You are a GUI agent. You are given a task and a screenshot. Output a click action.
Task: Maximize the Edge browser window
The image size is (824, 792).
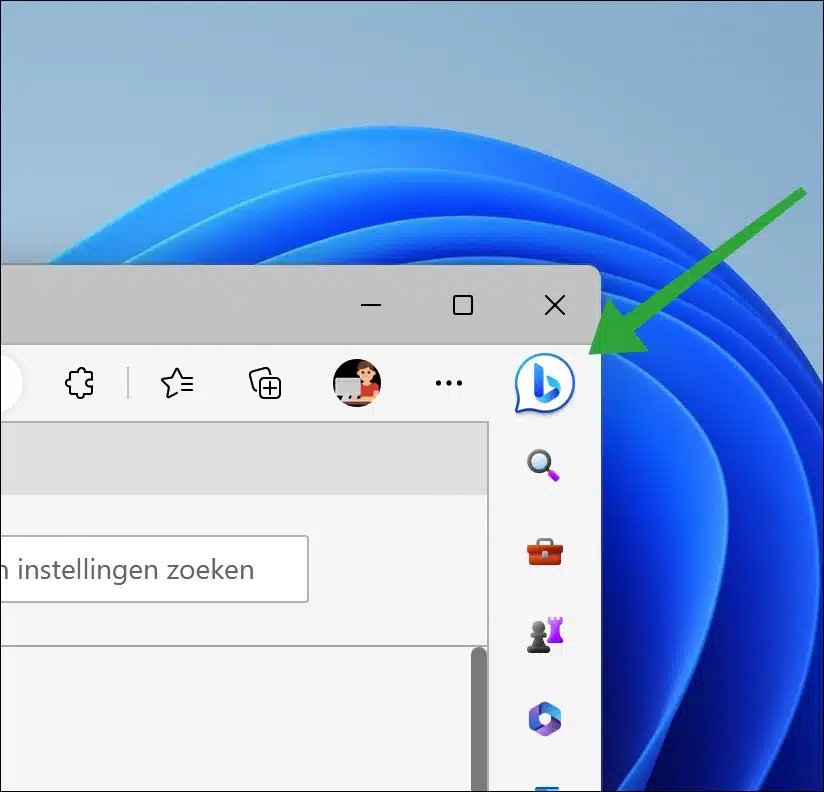click(463, 305)
